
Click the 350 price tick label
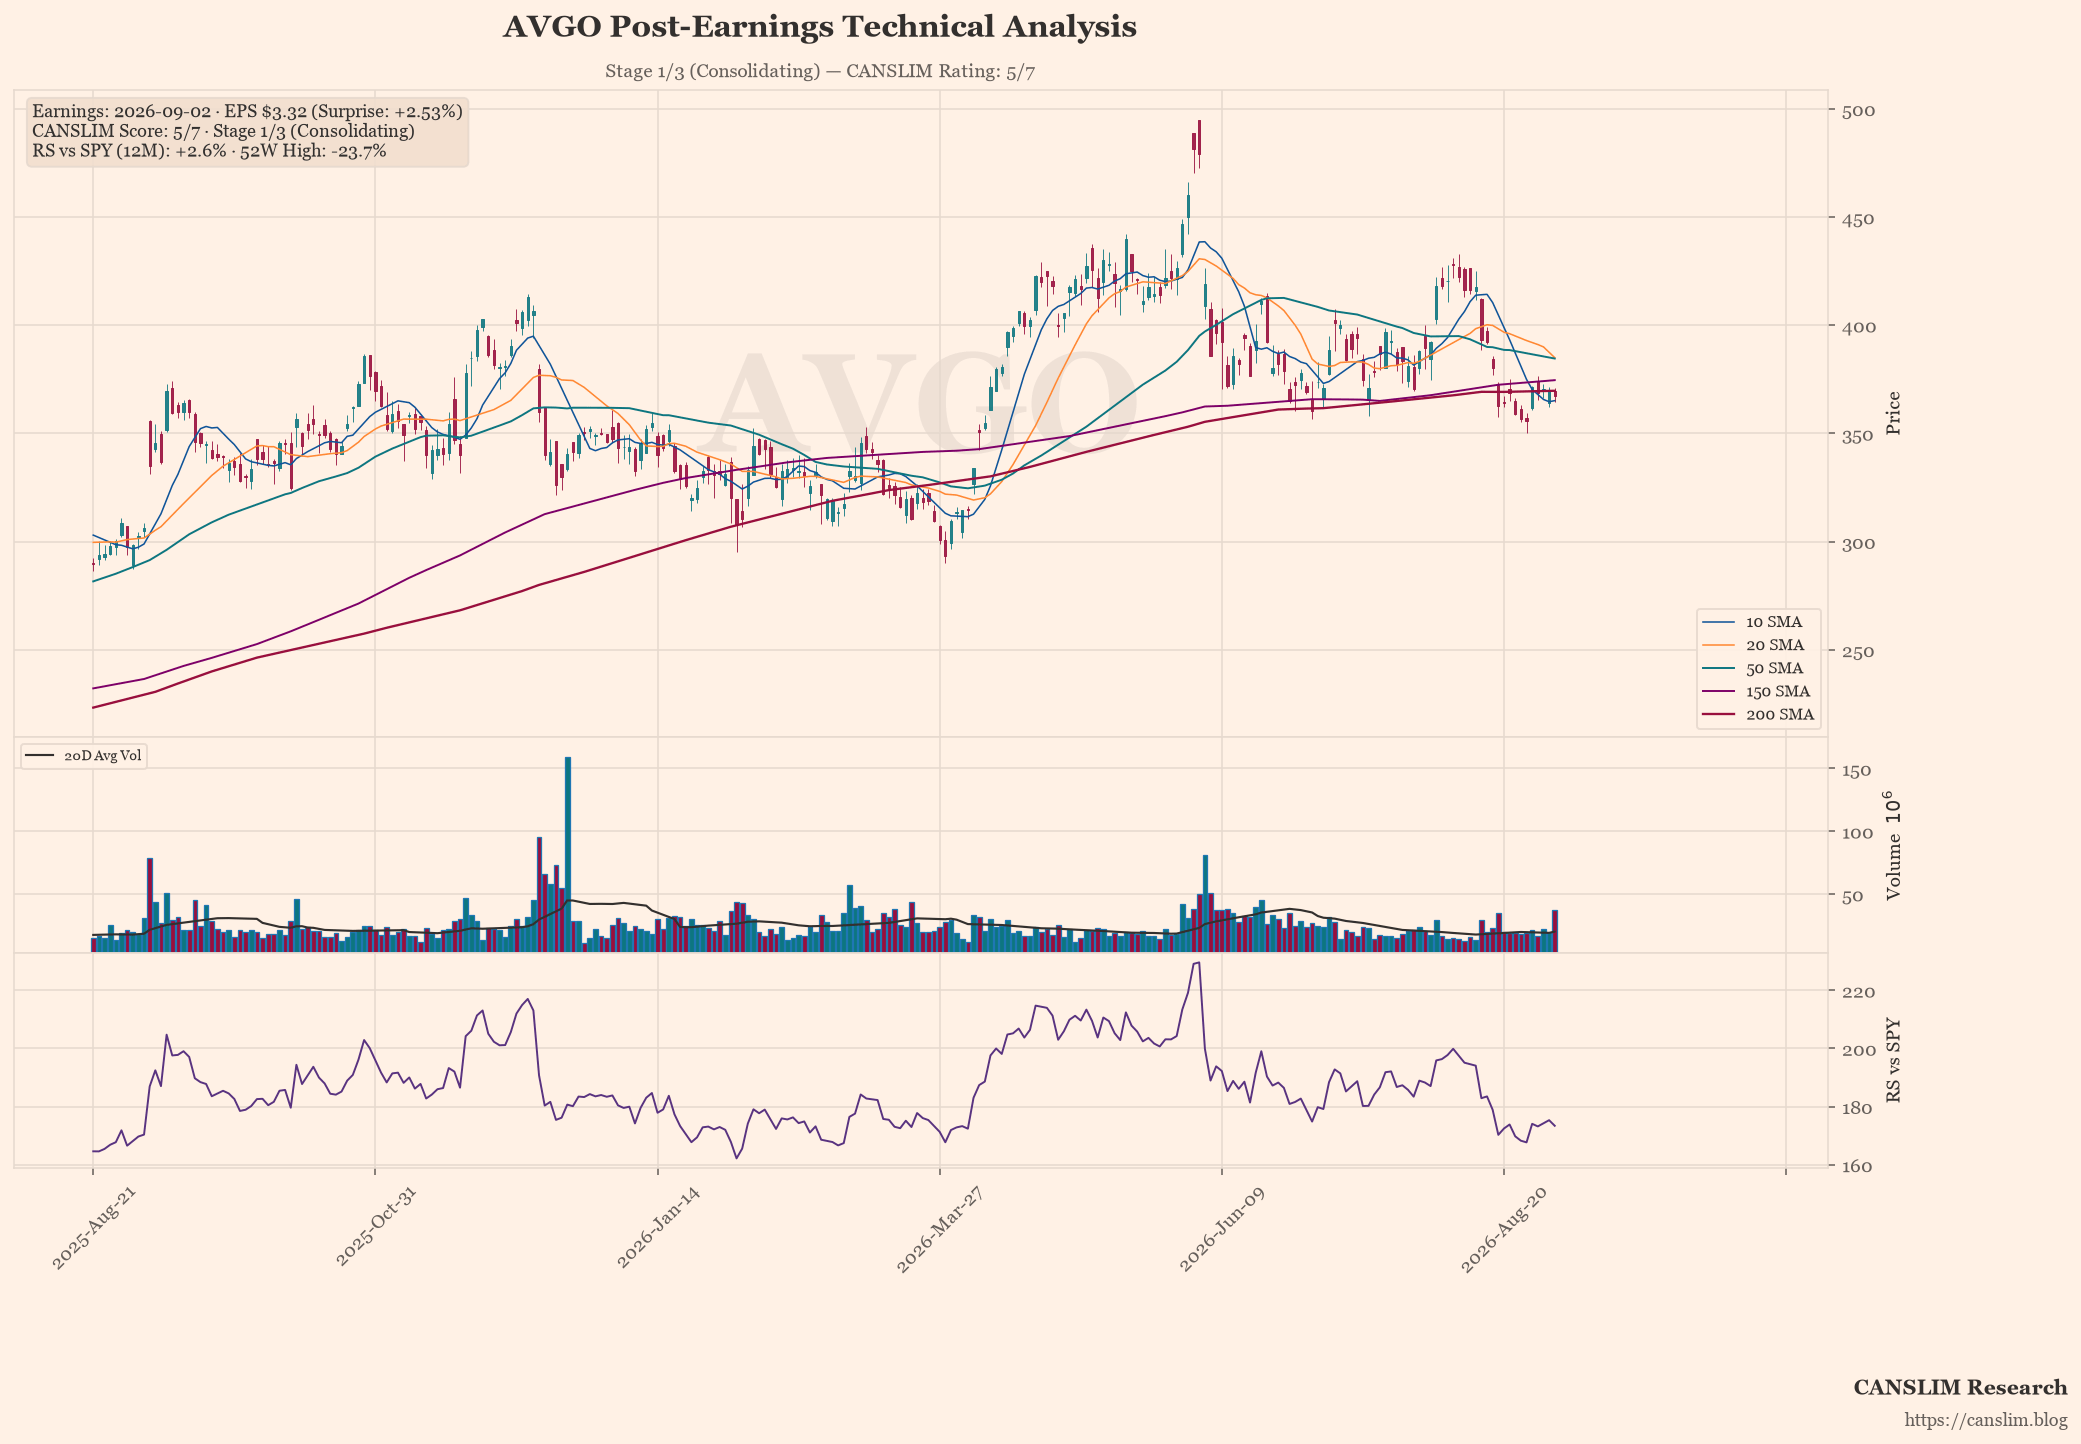[x=1857, y=435]
